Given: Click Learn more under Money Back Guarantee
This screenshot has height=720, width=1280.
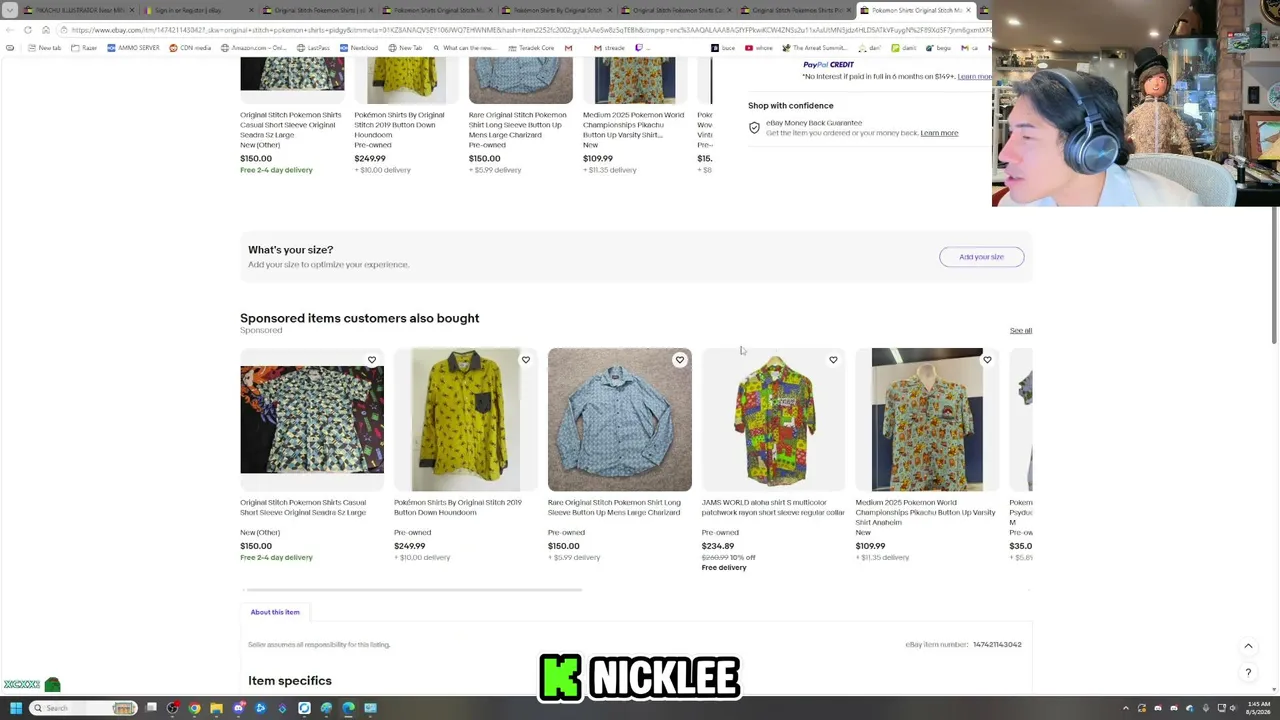Looking at the screenshot, I should [939, 133].
